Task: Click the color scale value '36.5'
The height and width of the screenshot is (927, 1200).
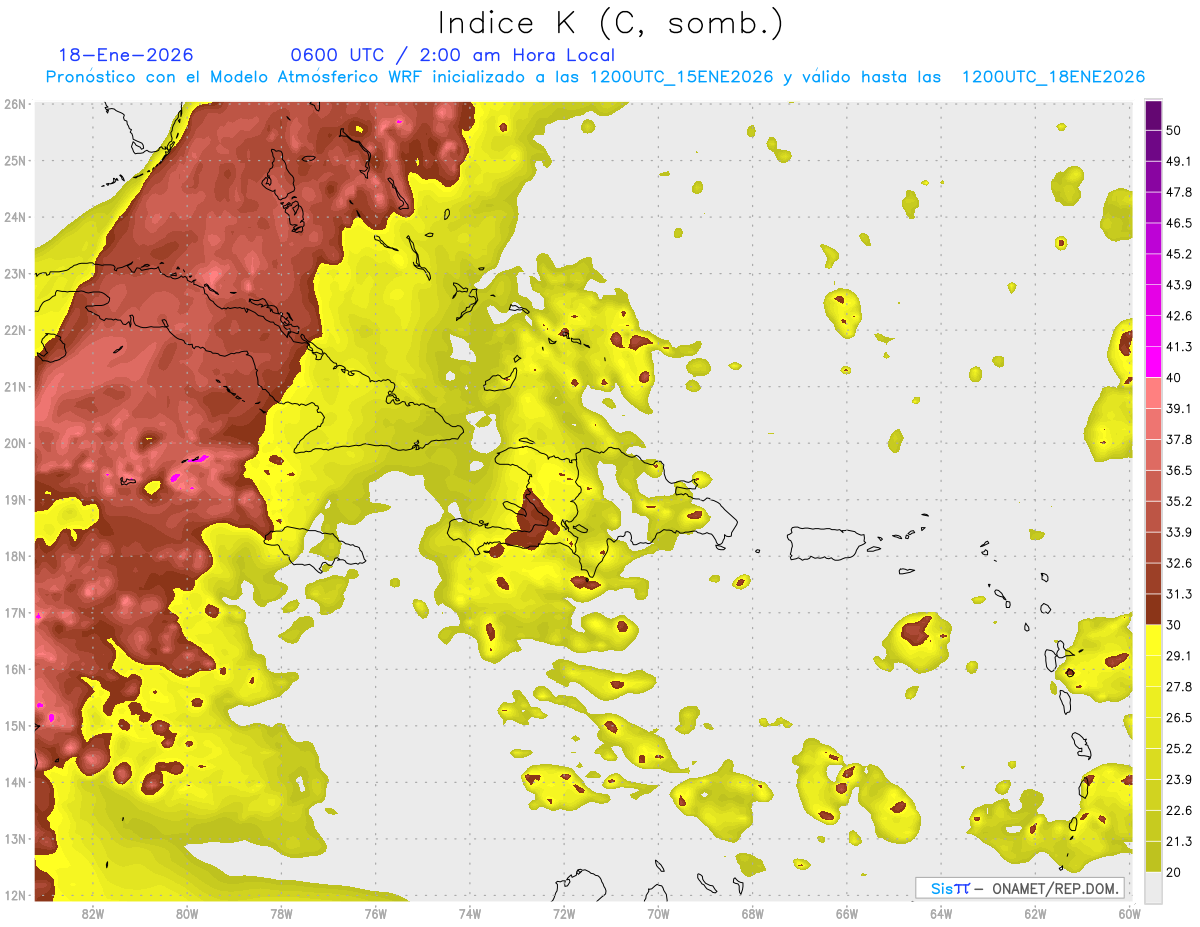Action: (1178, 470)
